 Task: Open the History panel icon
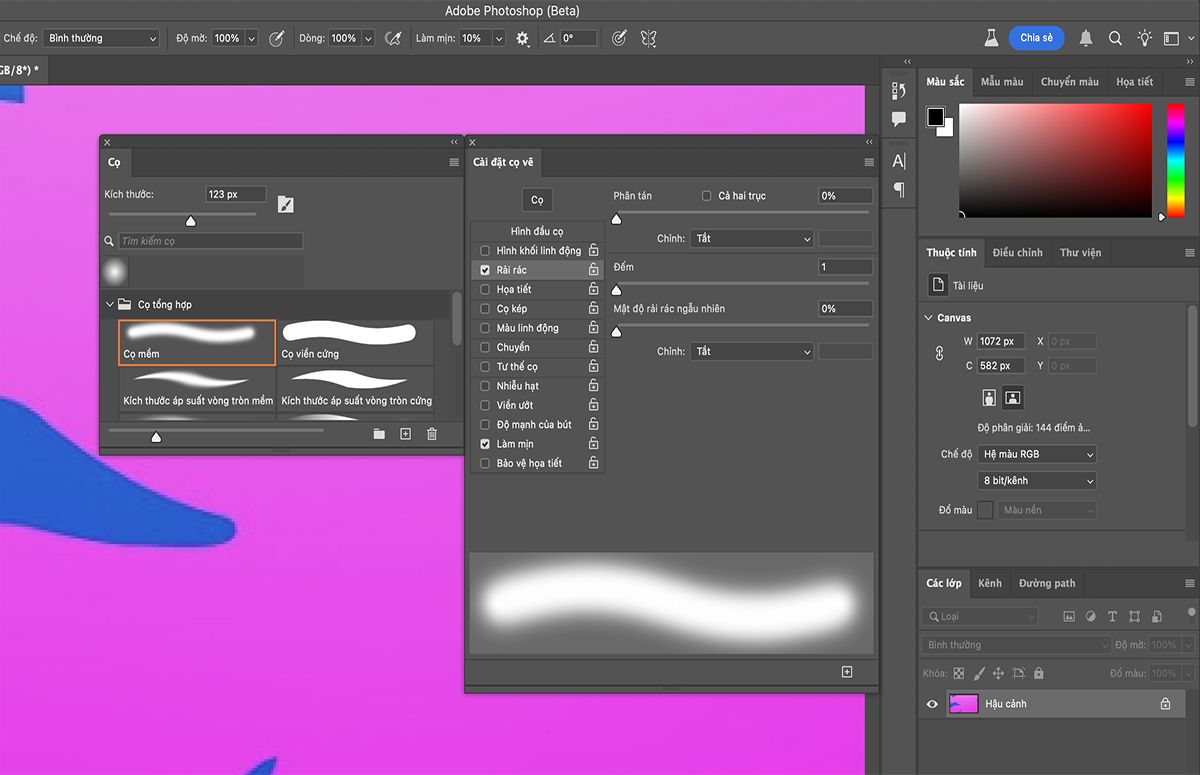(x=898, y=91)
